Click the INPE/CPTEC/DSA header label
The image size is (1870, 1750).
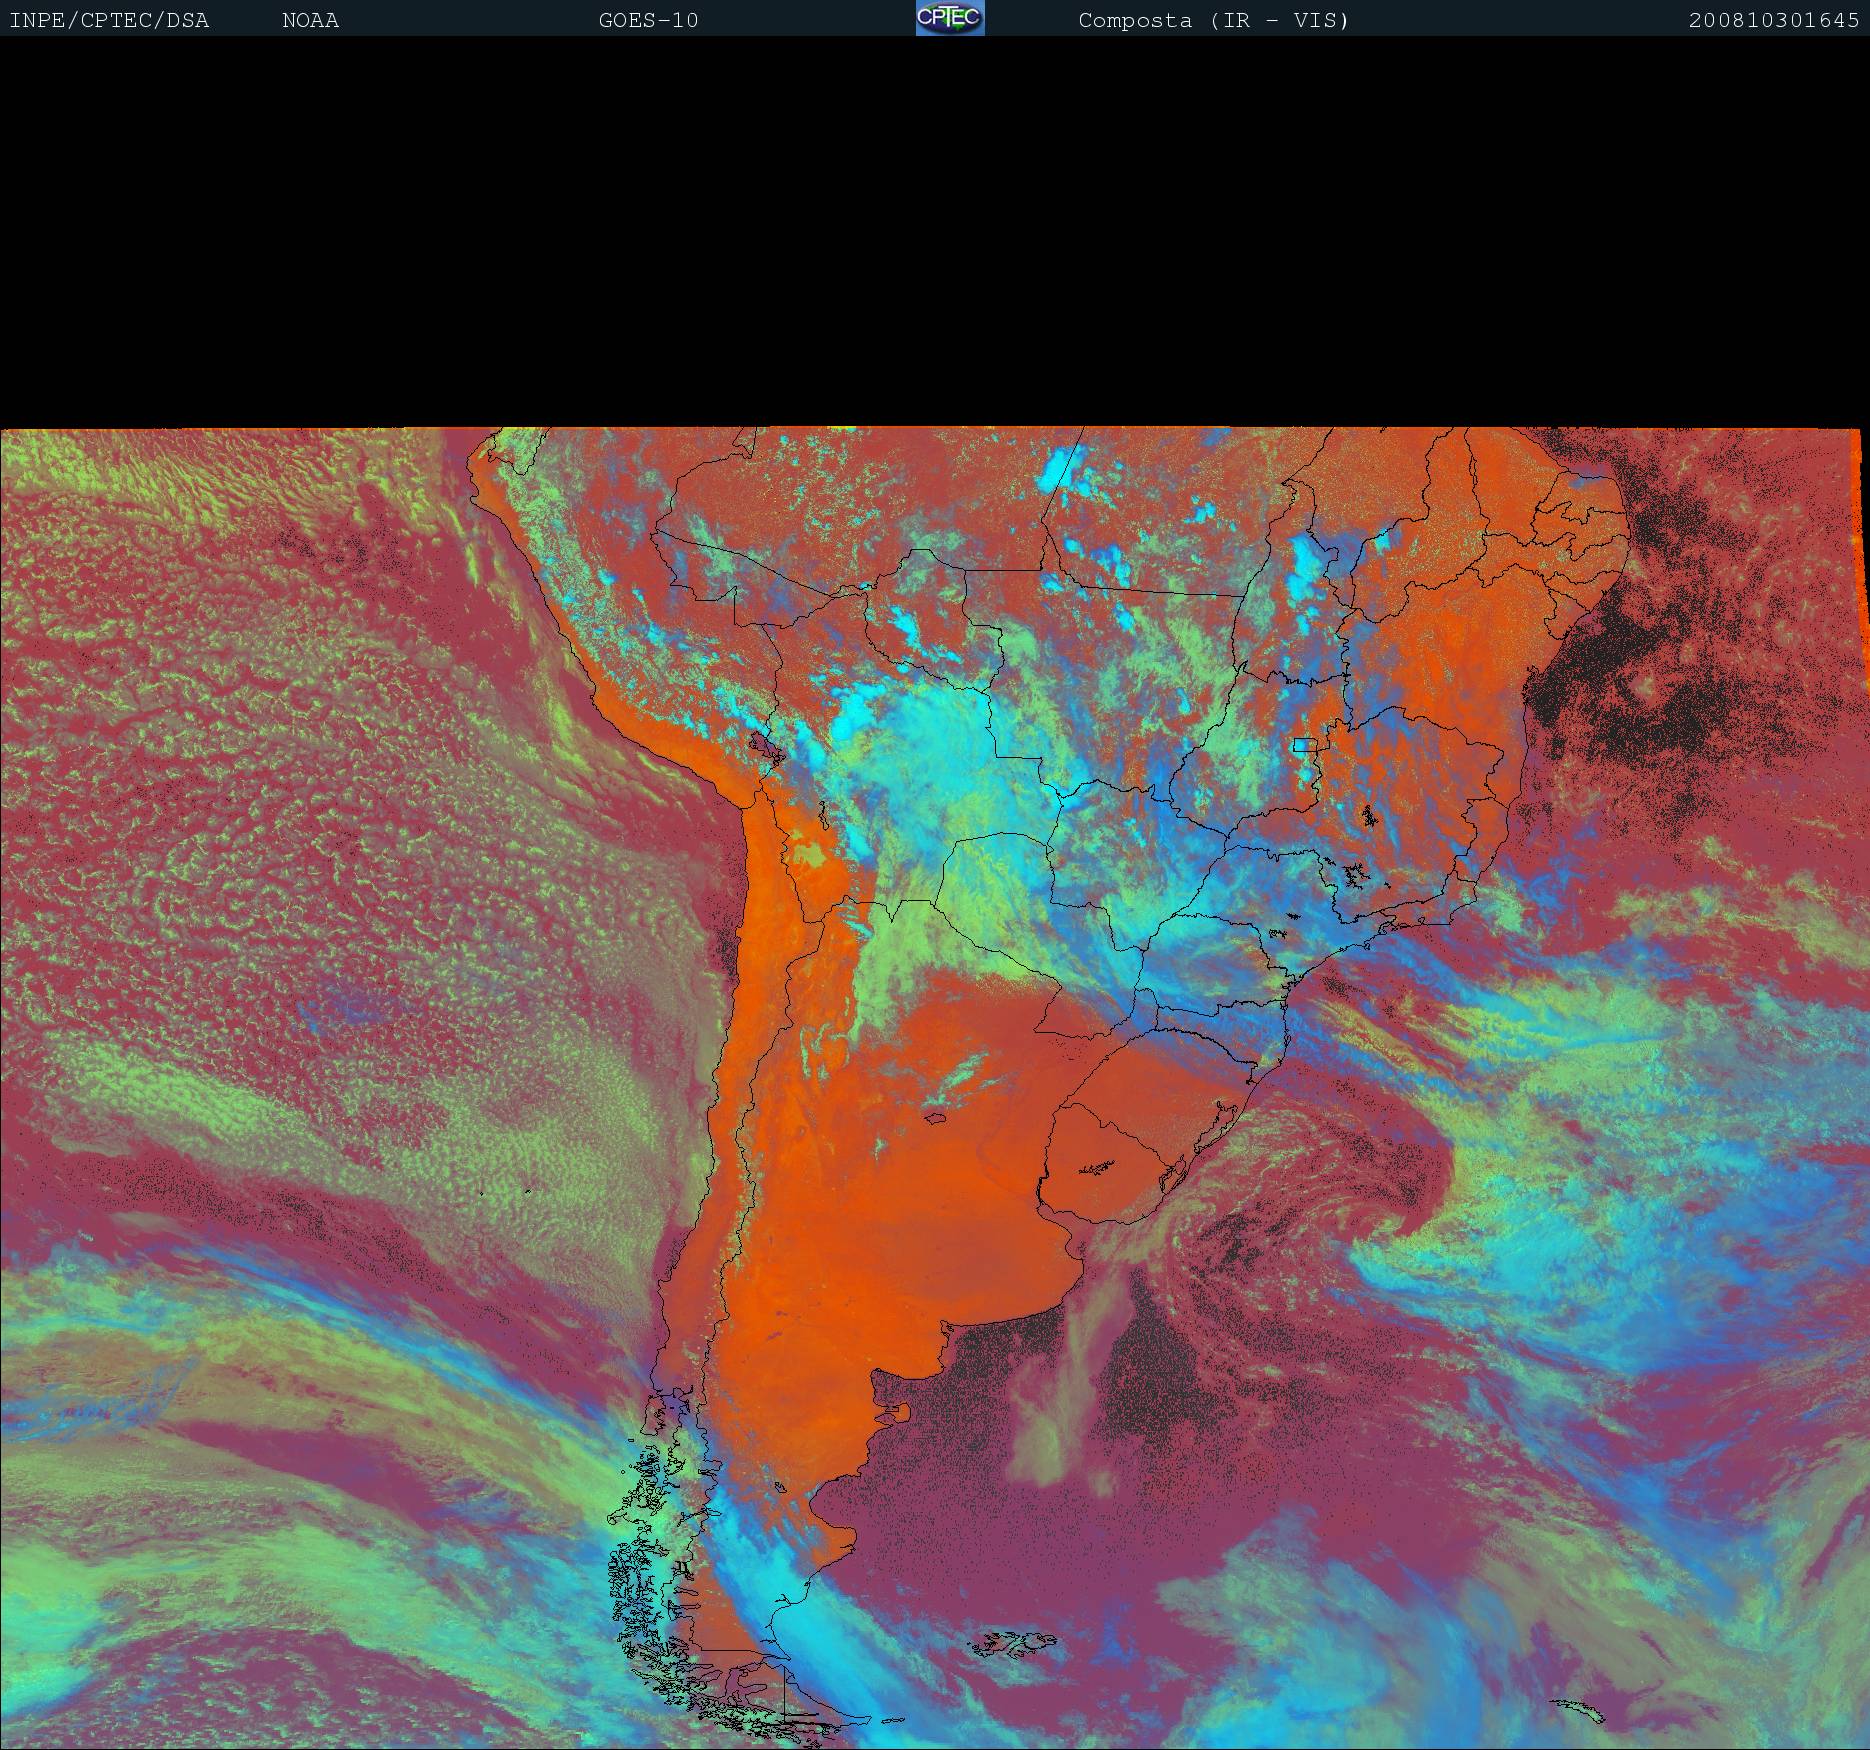109,20
